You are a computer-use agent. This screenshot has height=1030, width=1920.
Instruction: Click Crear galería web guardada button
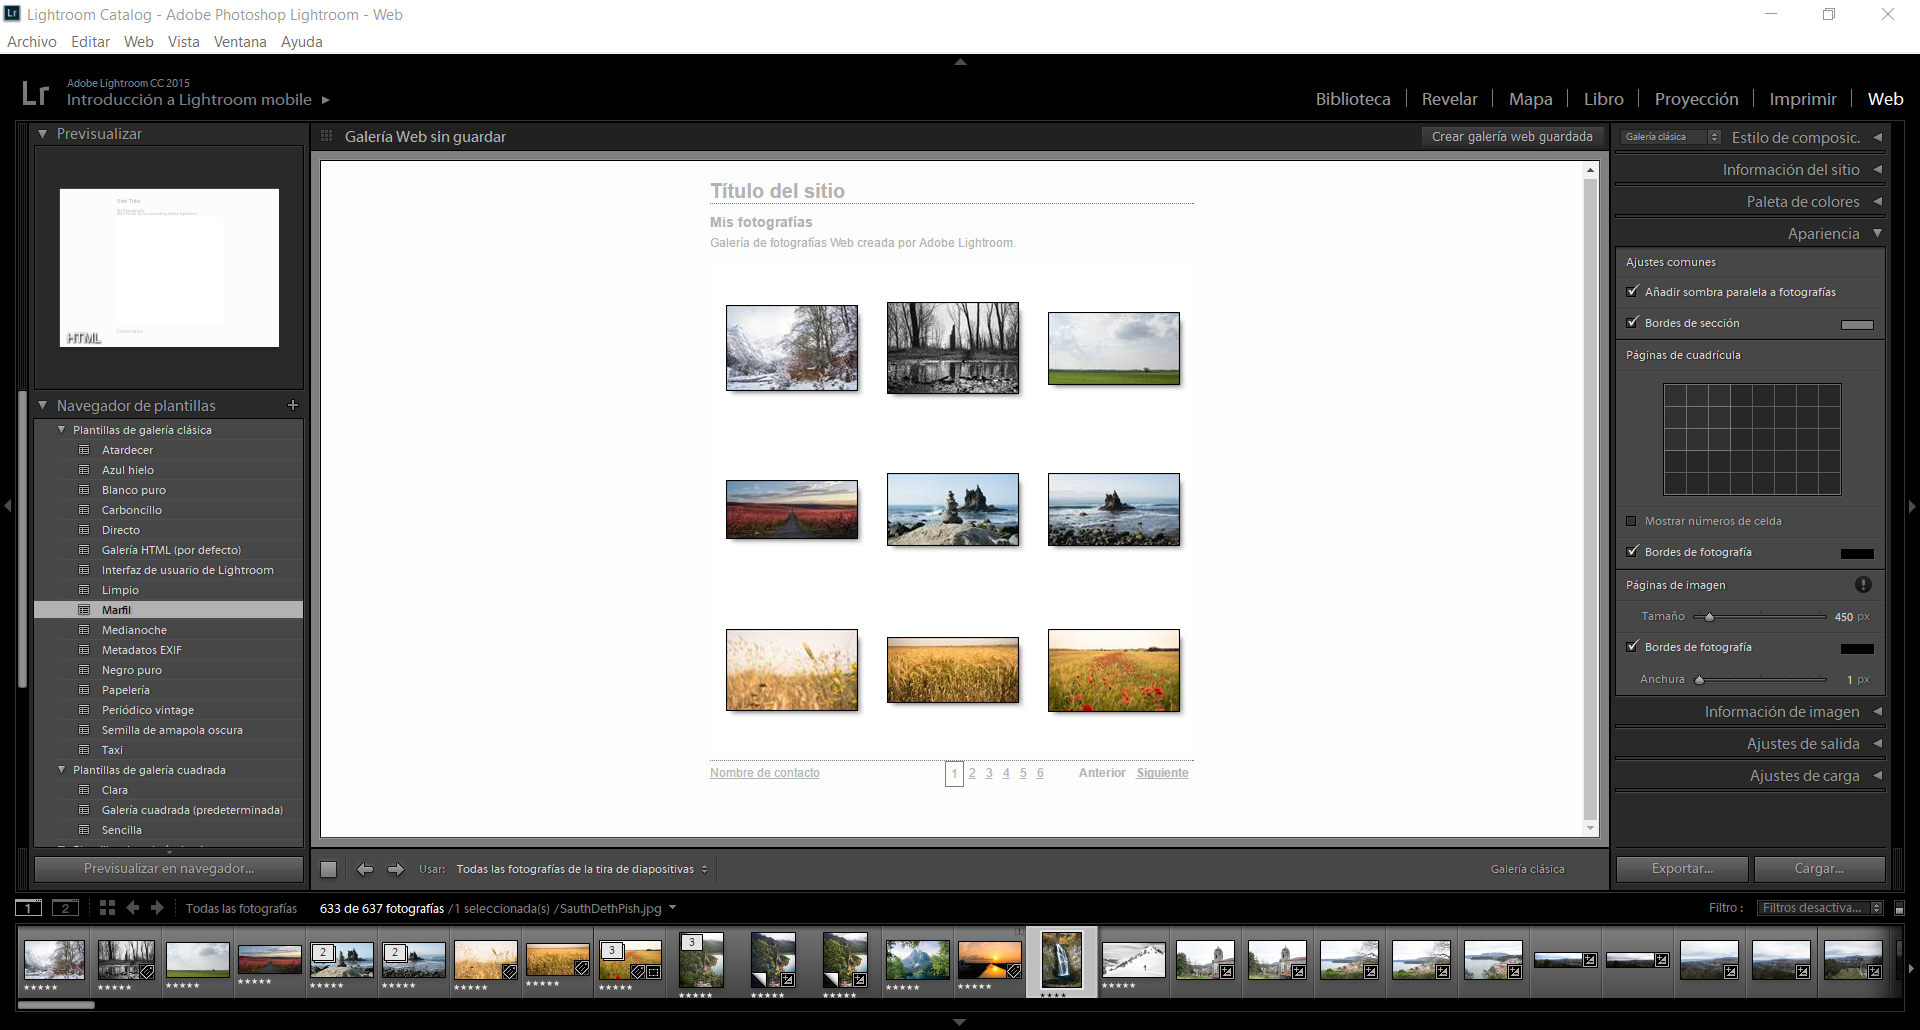click(x=1512, y=137)
